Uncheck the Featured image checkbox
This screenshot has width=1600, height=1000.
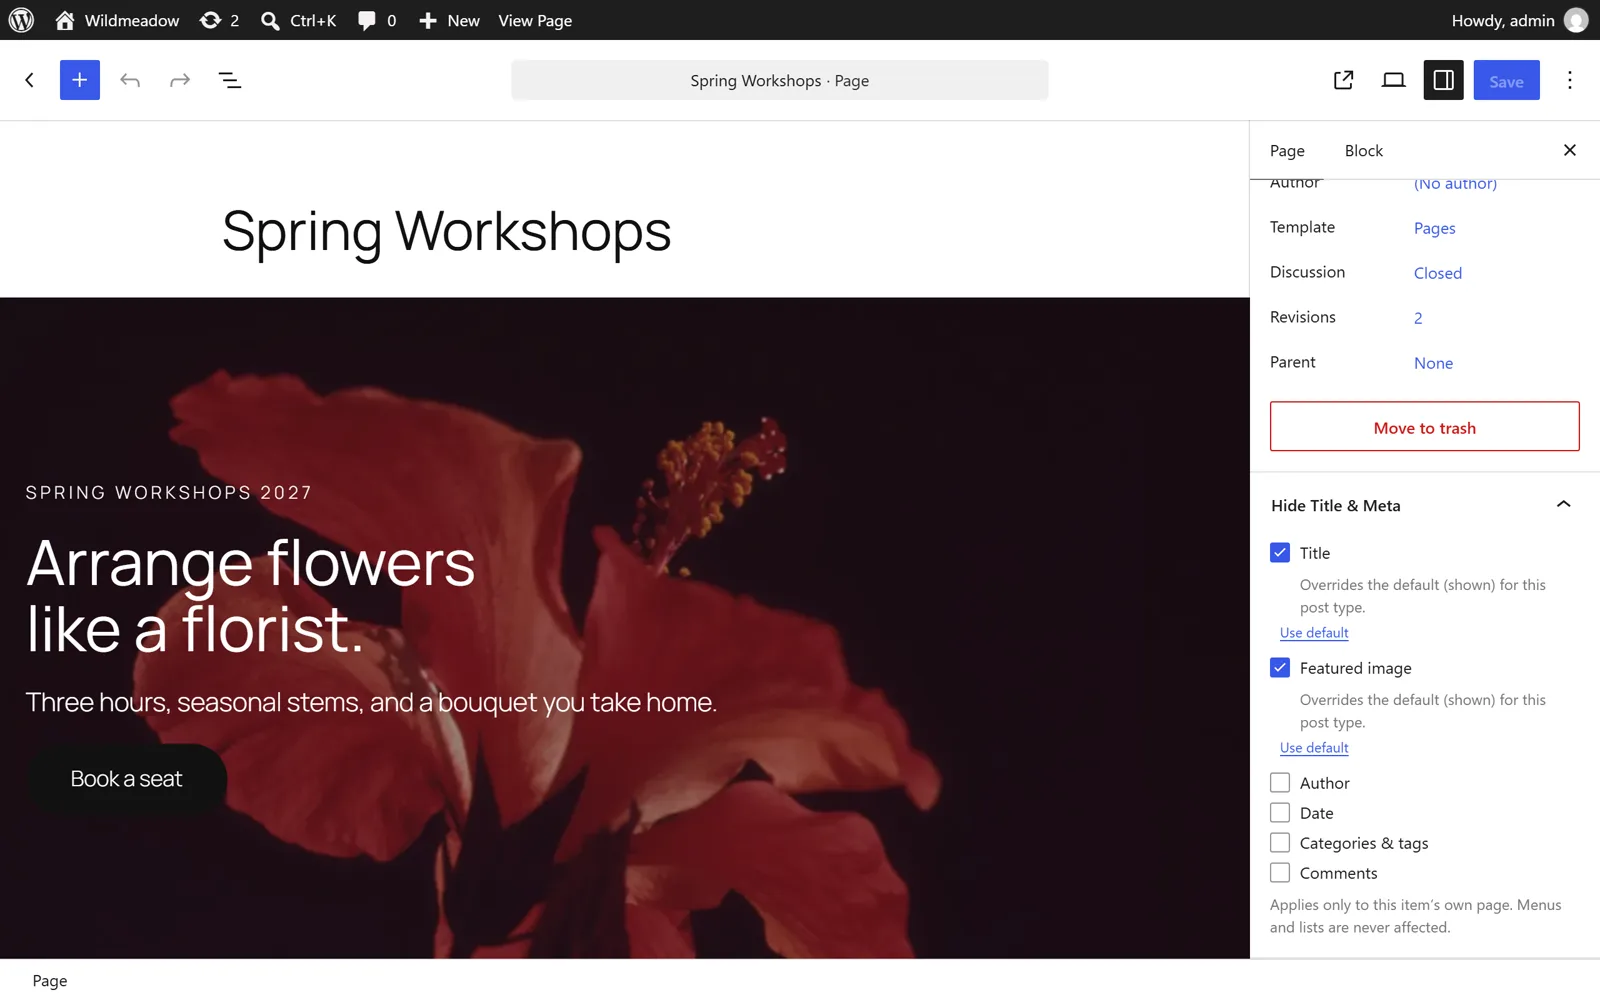[1280, 668]
